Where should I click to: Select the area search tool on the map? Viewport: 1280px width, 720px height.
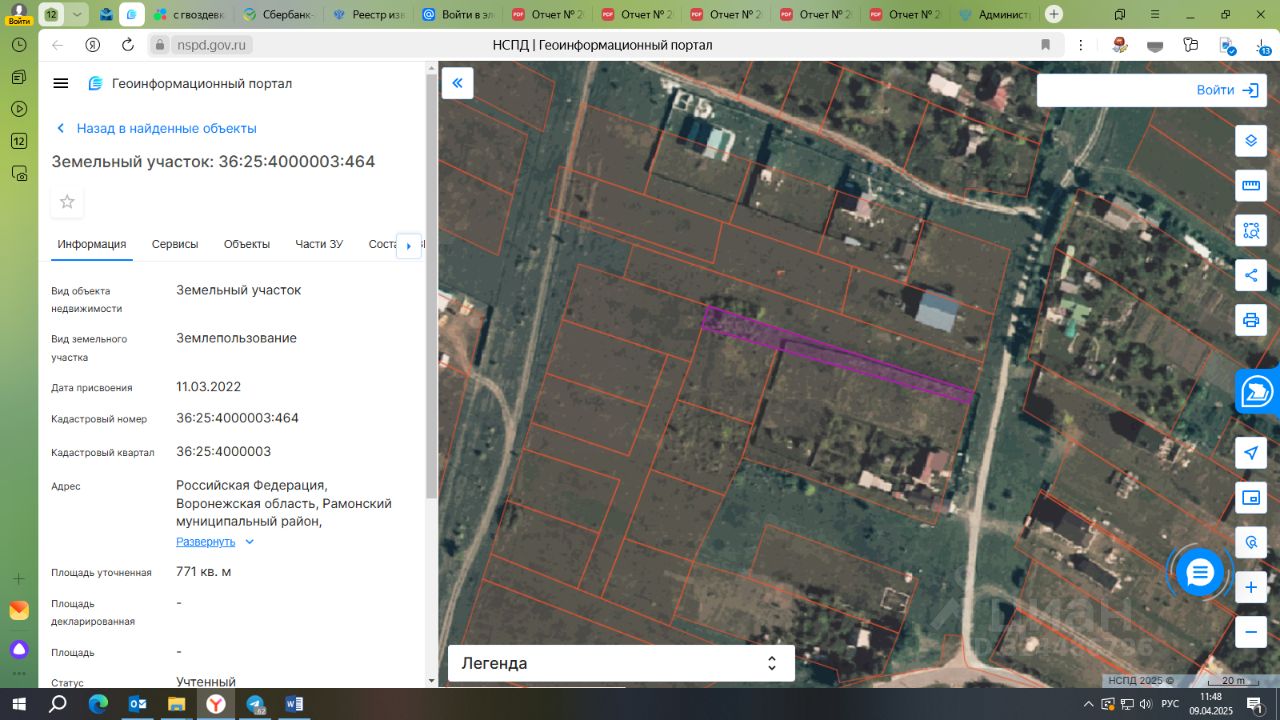click(x=1250, y=230)
